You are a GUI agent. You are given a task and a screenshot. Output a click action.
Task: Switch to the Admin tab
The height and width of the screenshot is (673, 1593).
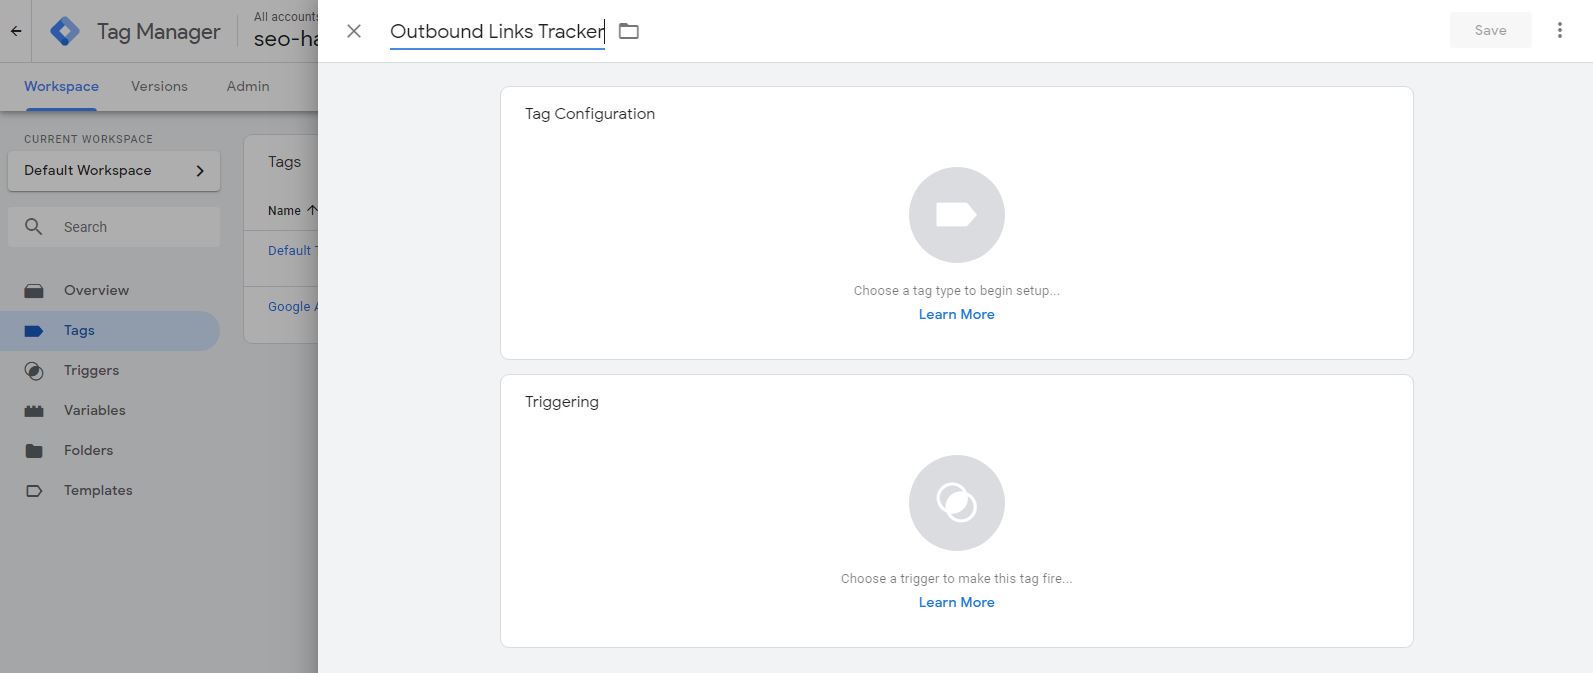[248, 86]
